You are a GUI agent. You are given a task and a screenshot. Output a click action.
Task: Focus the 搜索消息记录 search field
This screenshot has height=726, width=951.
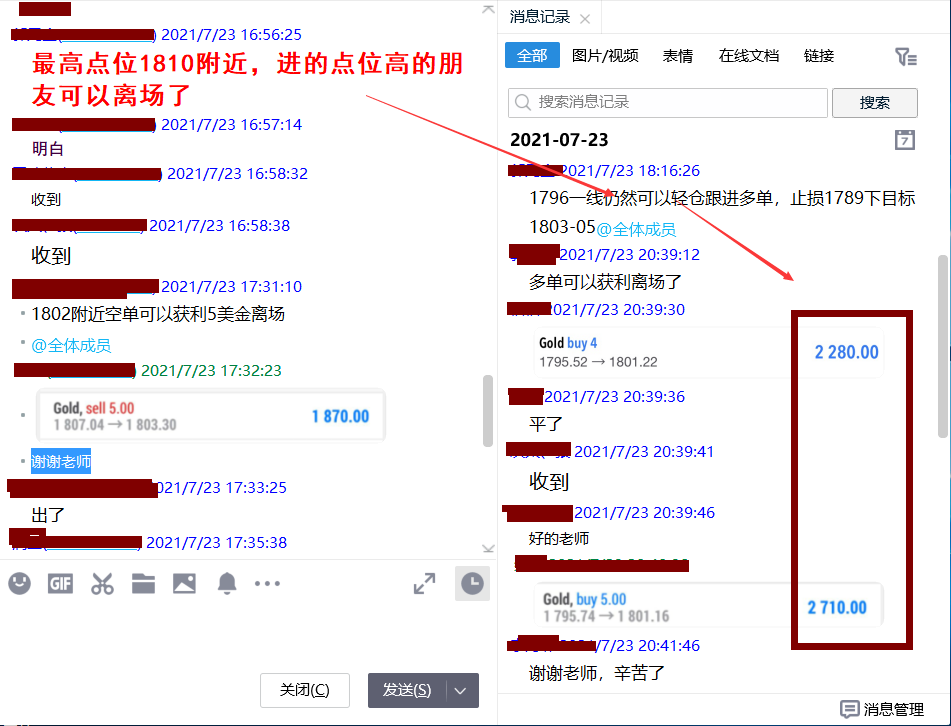click(x=668, y=103)
